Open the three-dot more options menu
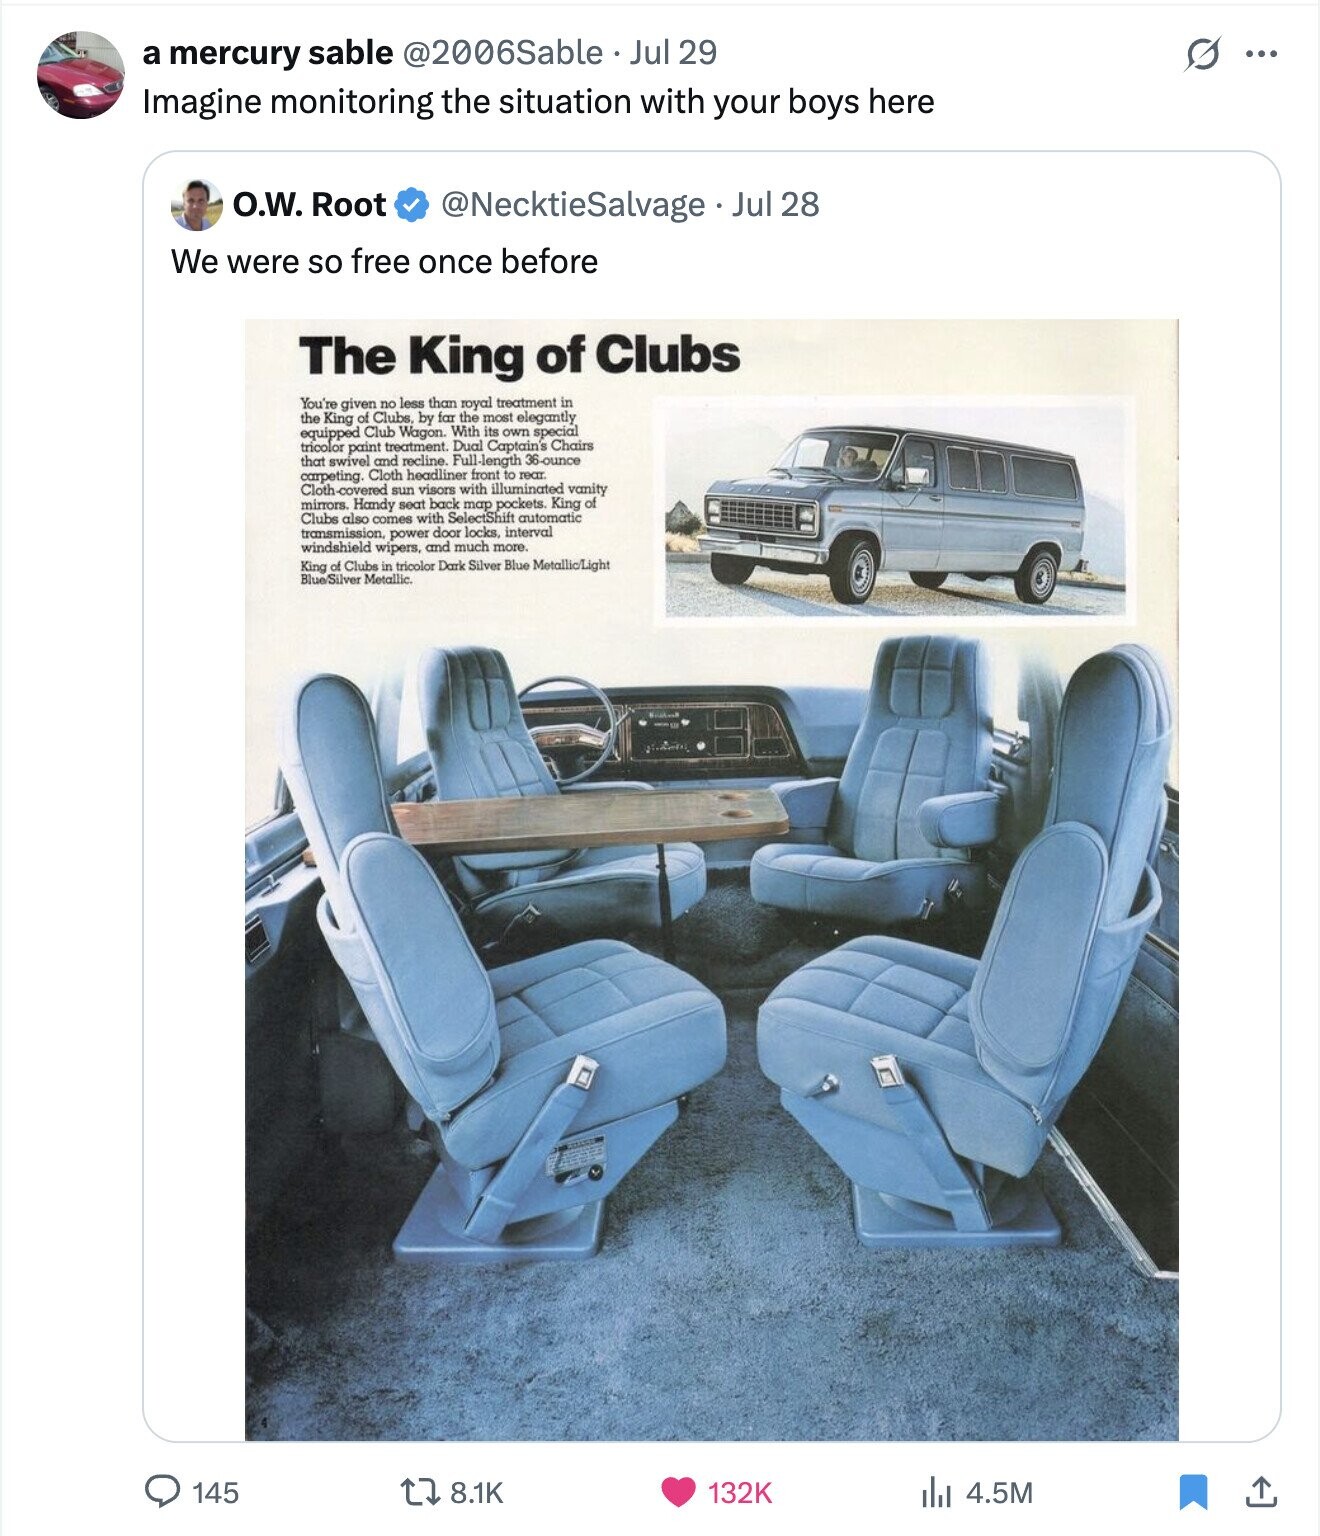 pos(1261,54)
